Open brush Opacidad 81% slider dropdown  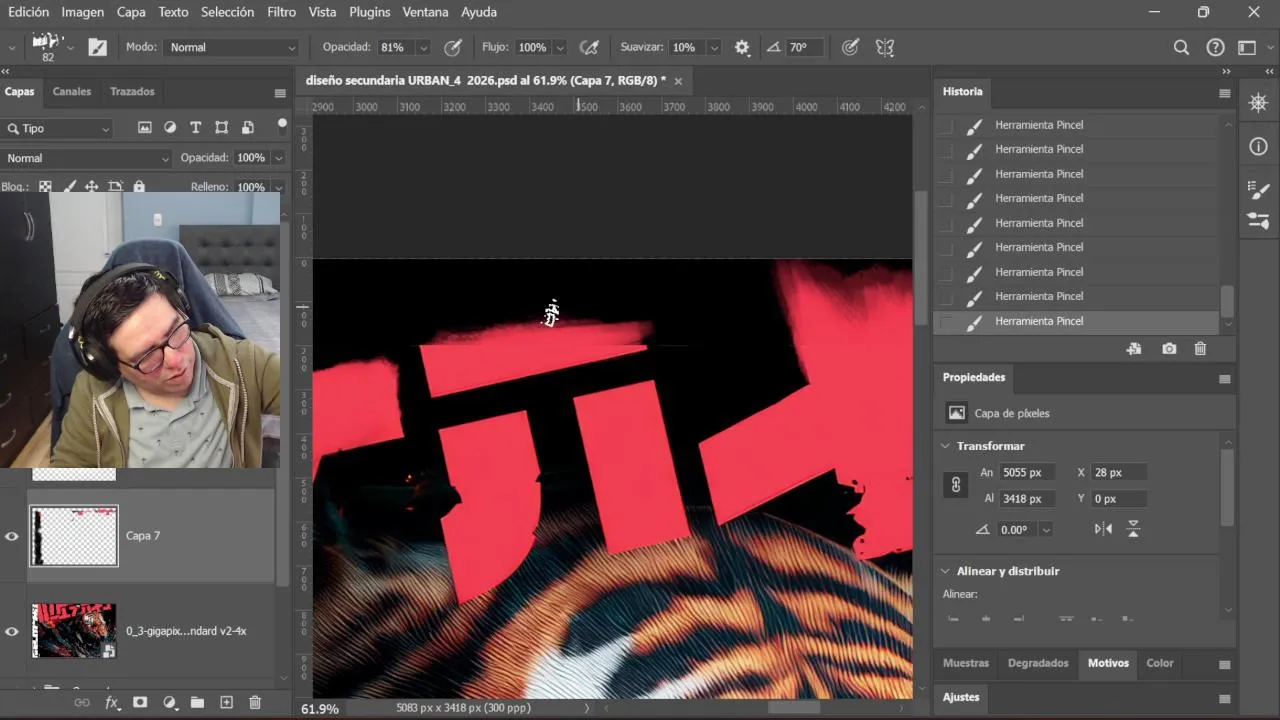(x=423, y=47)
